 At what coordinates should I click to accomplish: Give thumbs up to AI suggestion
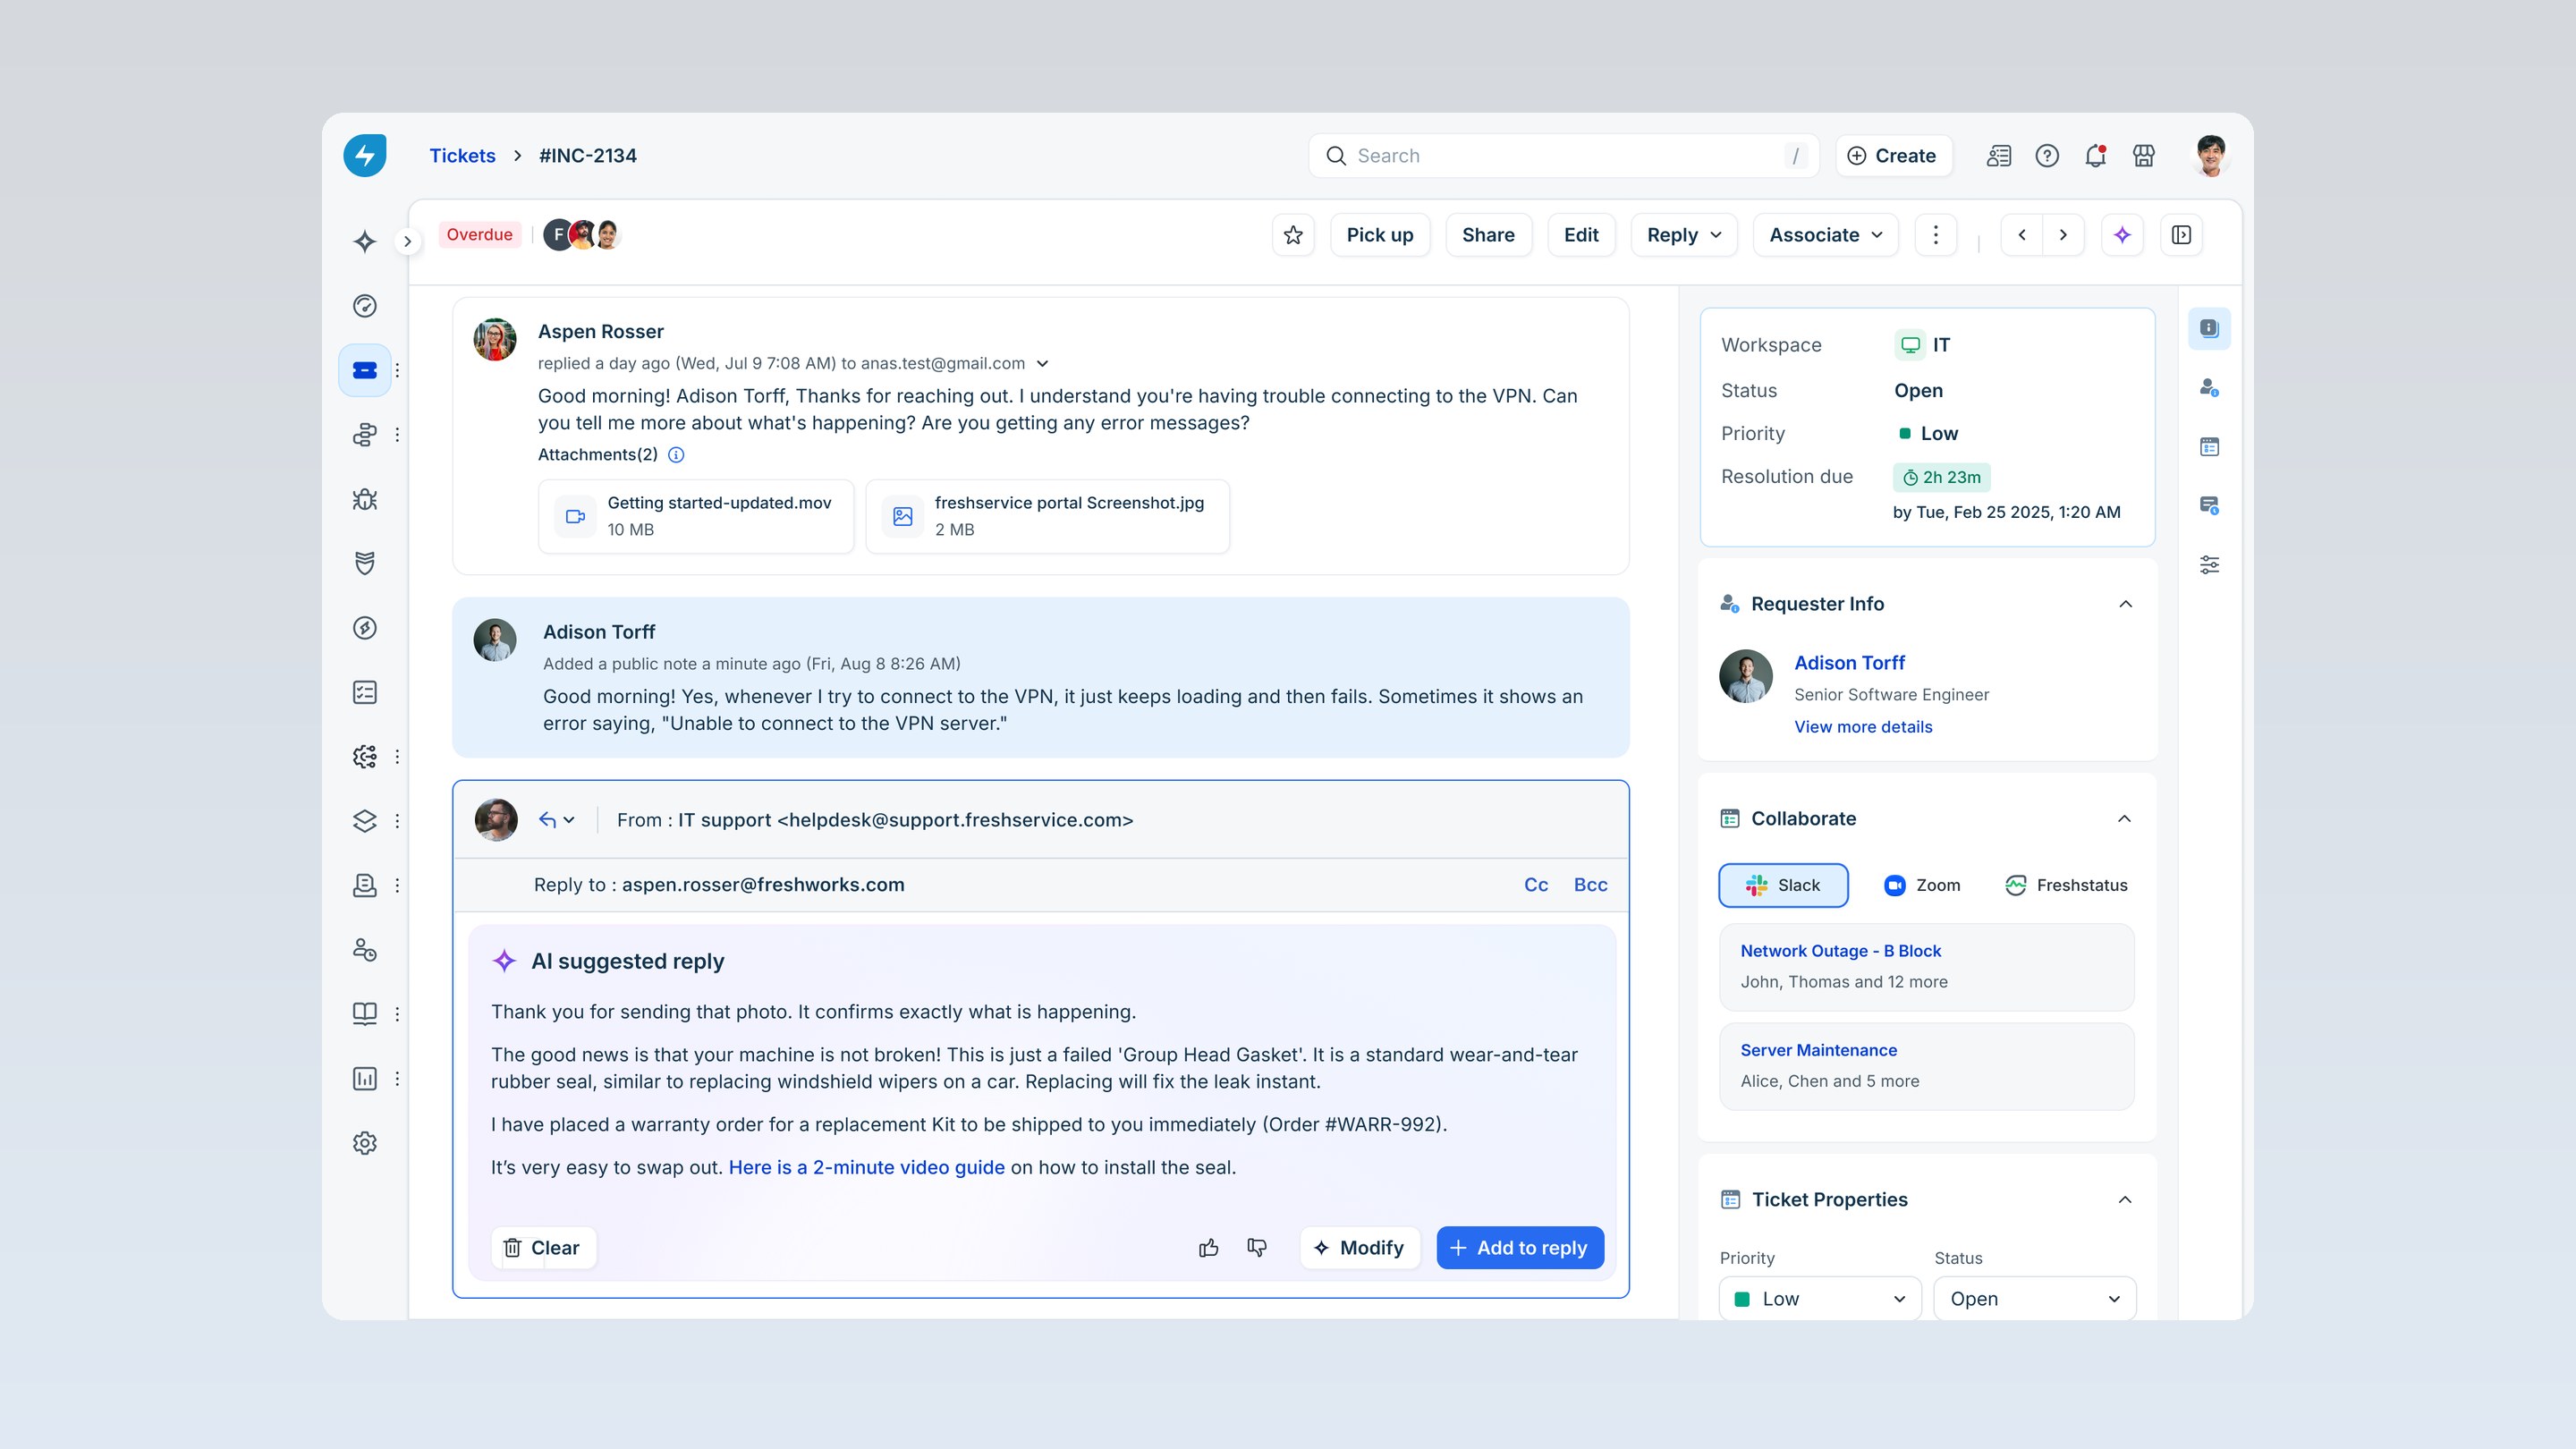tap(1208, 1247)
